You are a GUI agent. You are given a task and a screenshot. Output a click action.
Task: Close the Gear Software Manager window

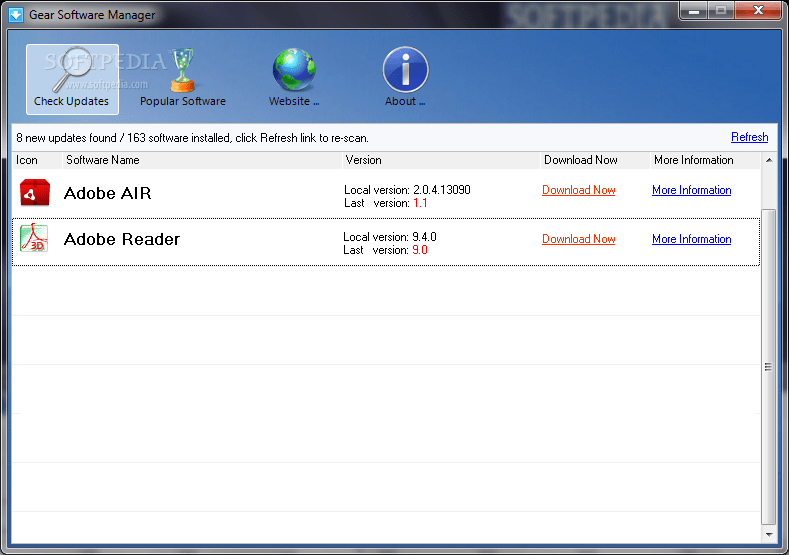tap(758, 11)
